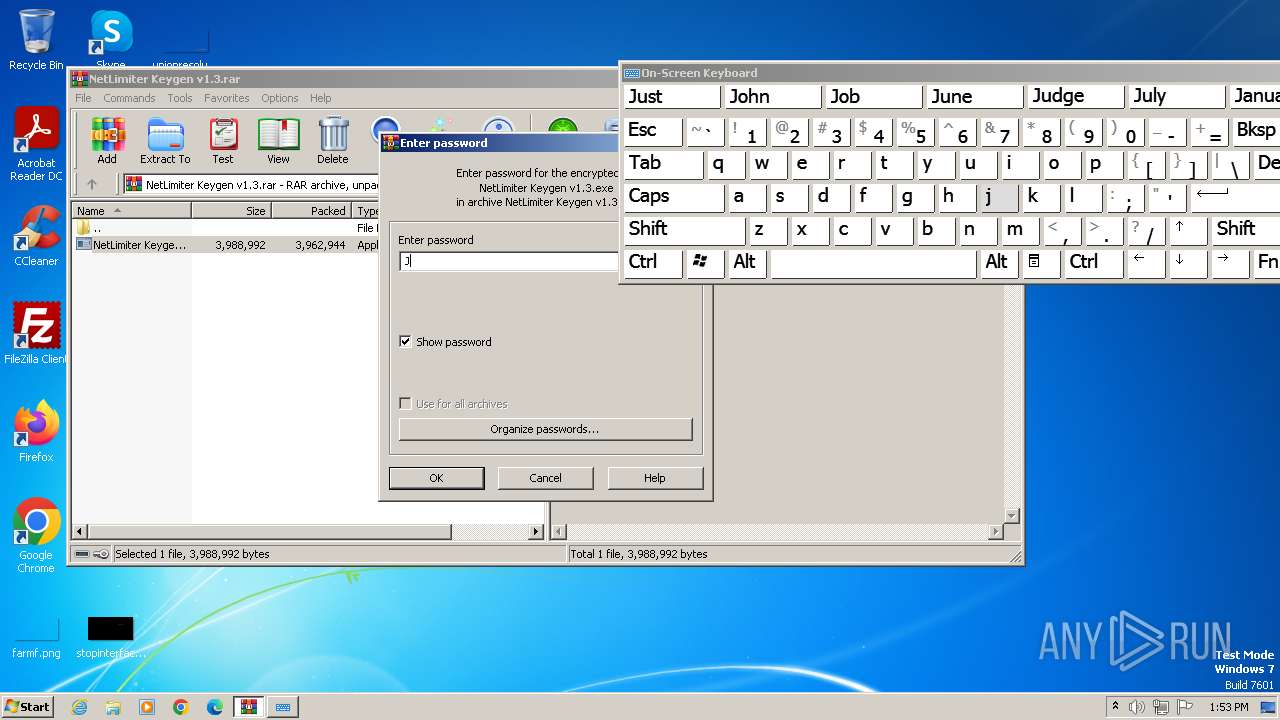Screen dimensions: 1280x720
Task: Open the Tools menu
Action: [x=180, y=98]
